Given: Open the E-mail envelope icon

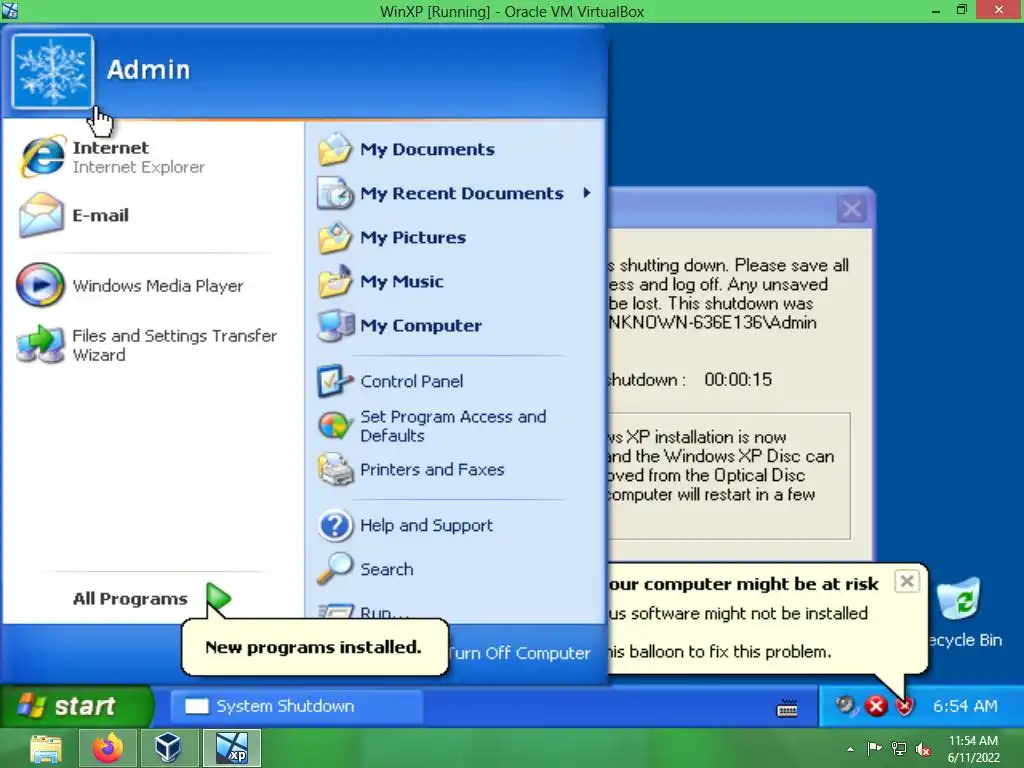Looking at the screenshot, I should pyautogui.click(x=41, y=215).
